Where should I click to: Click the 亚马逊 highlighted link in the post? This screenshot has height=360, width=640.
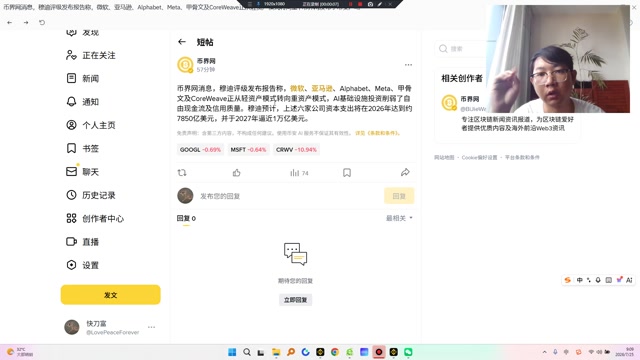[322, 88]
